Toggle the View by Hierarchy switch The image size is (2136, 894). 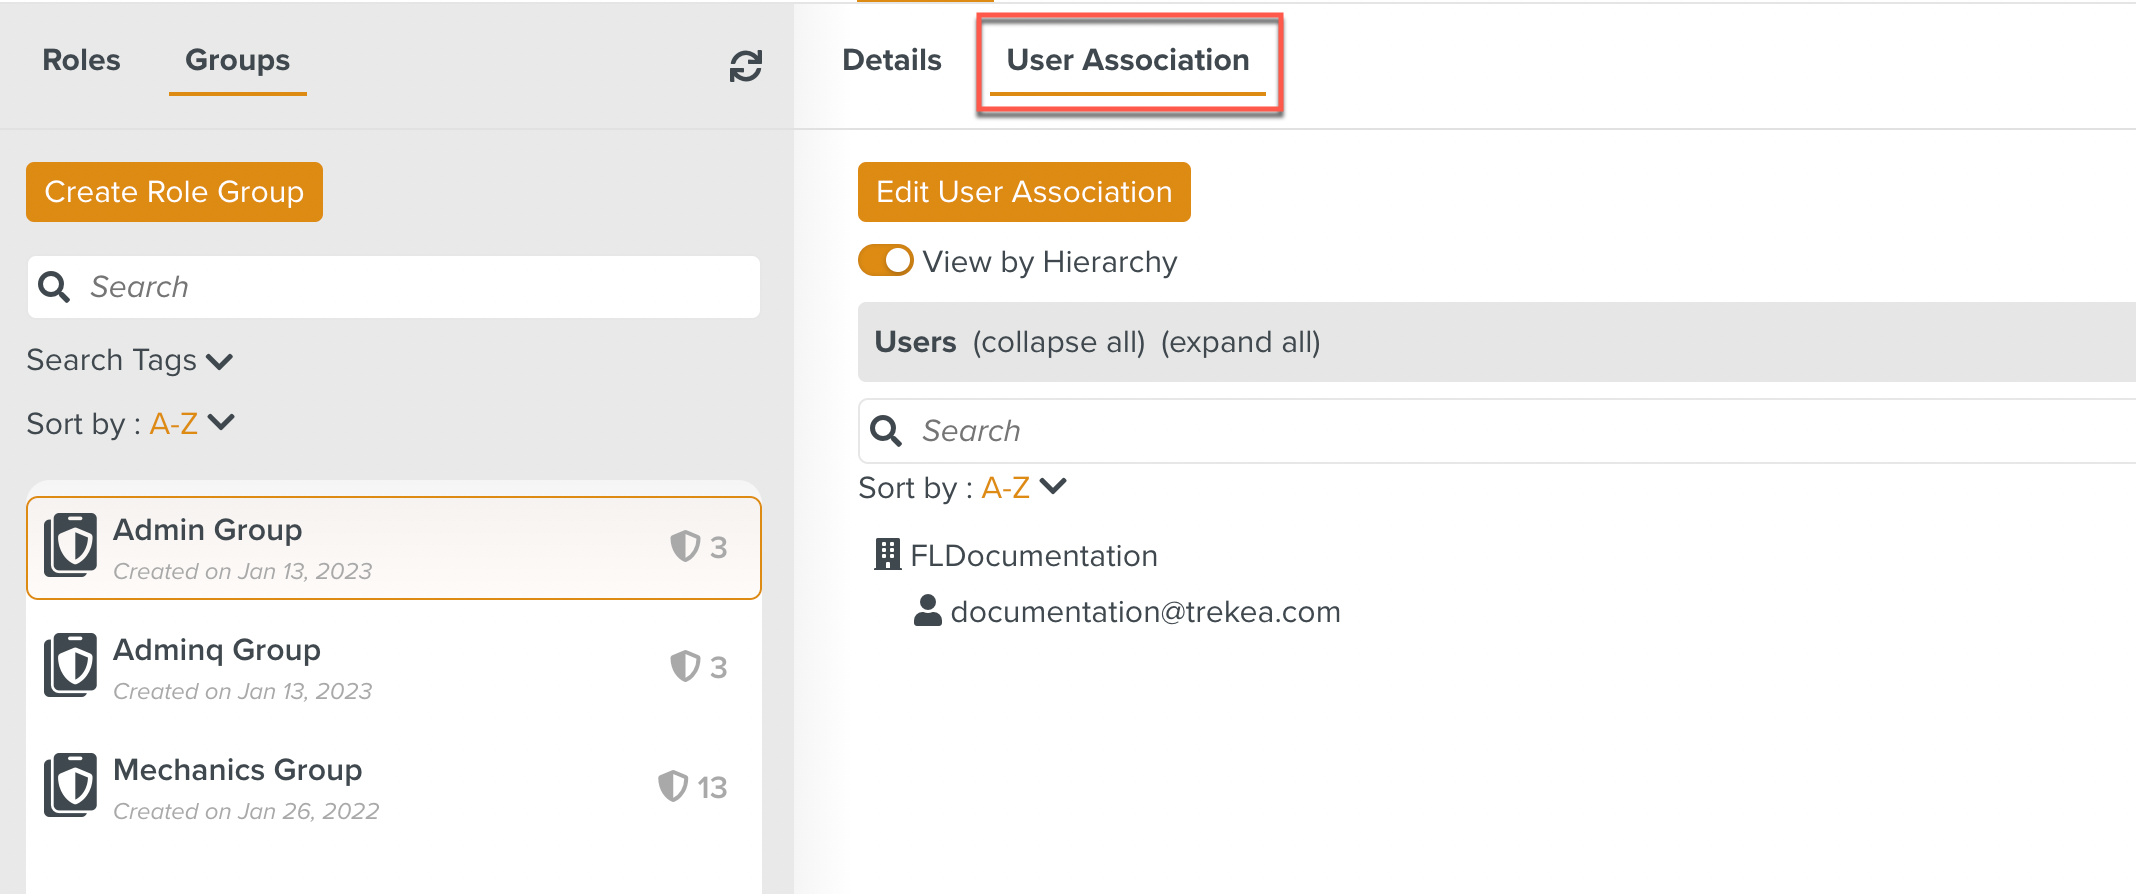click(886, 261)
